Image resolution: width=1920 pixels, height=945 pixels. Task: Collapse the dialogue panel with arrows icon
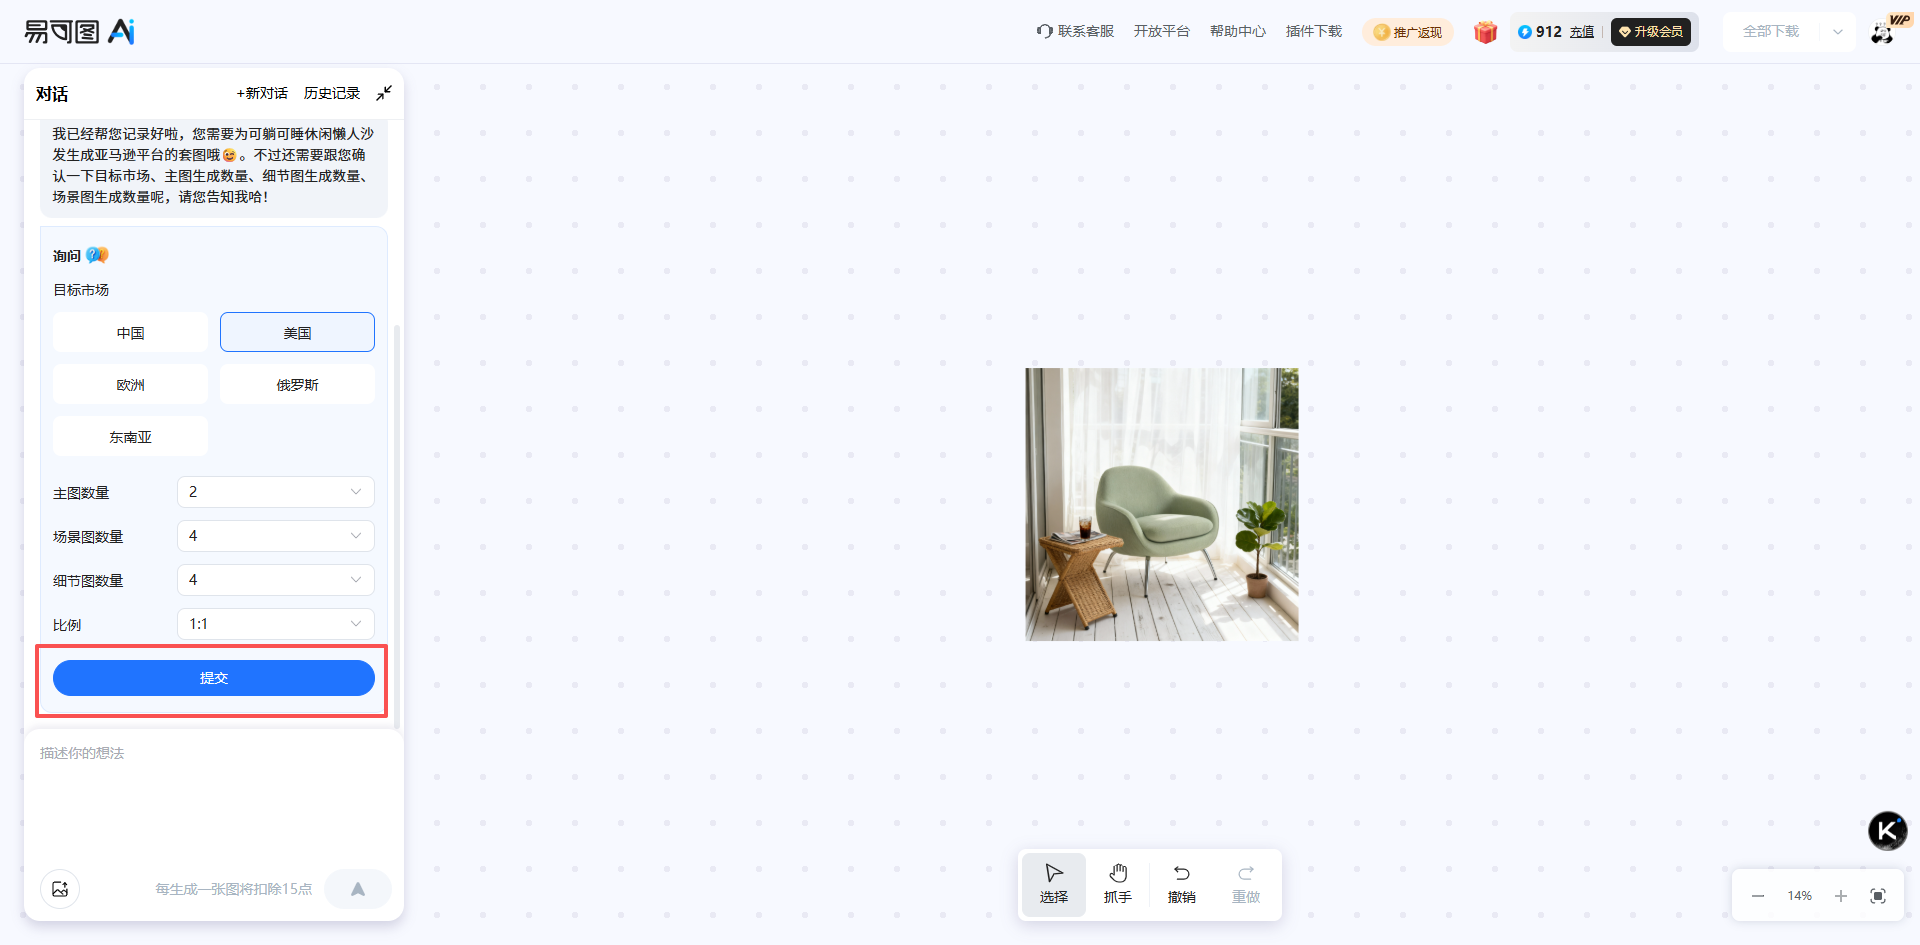[x=384, y=93]
